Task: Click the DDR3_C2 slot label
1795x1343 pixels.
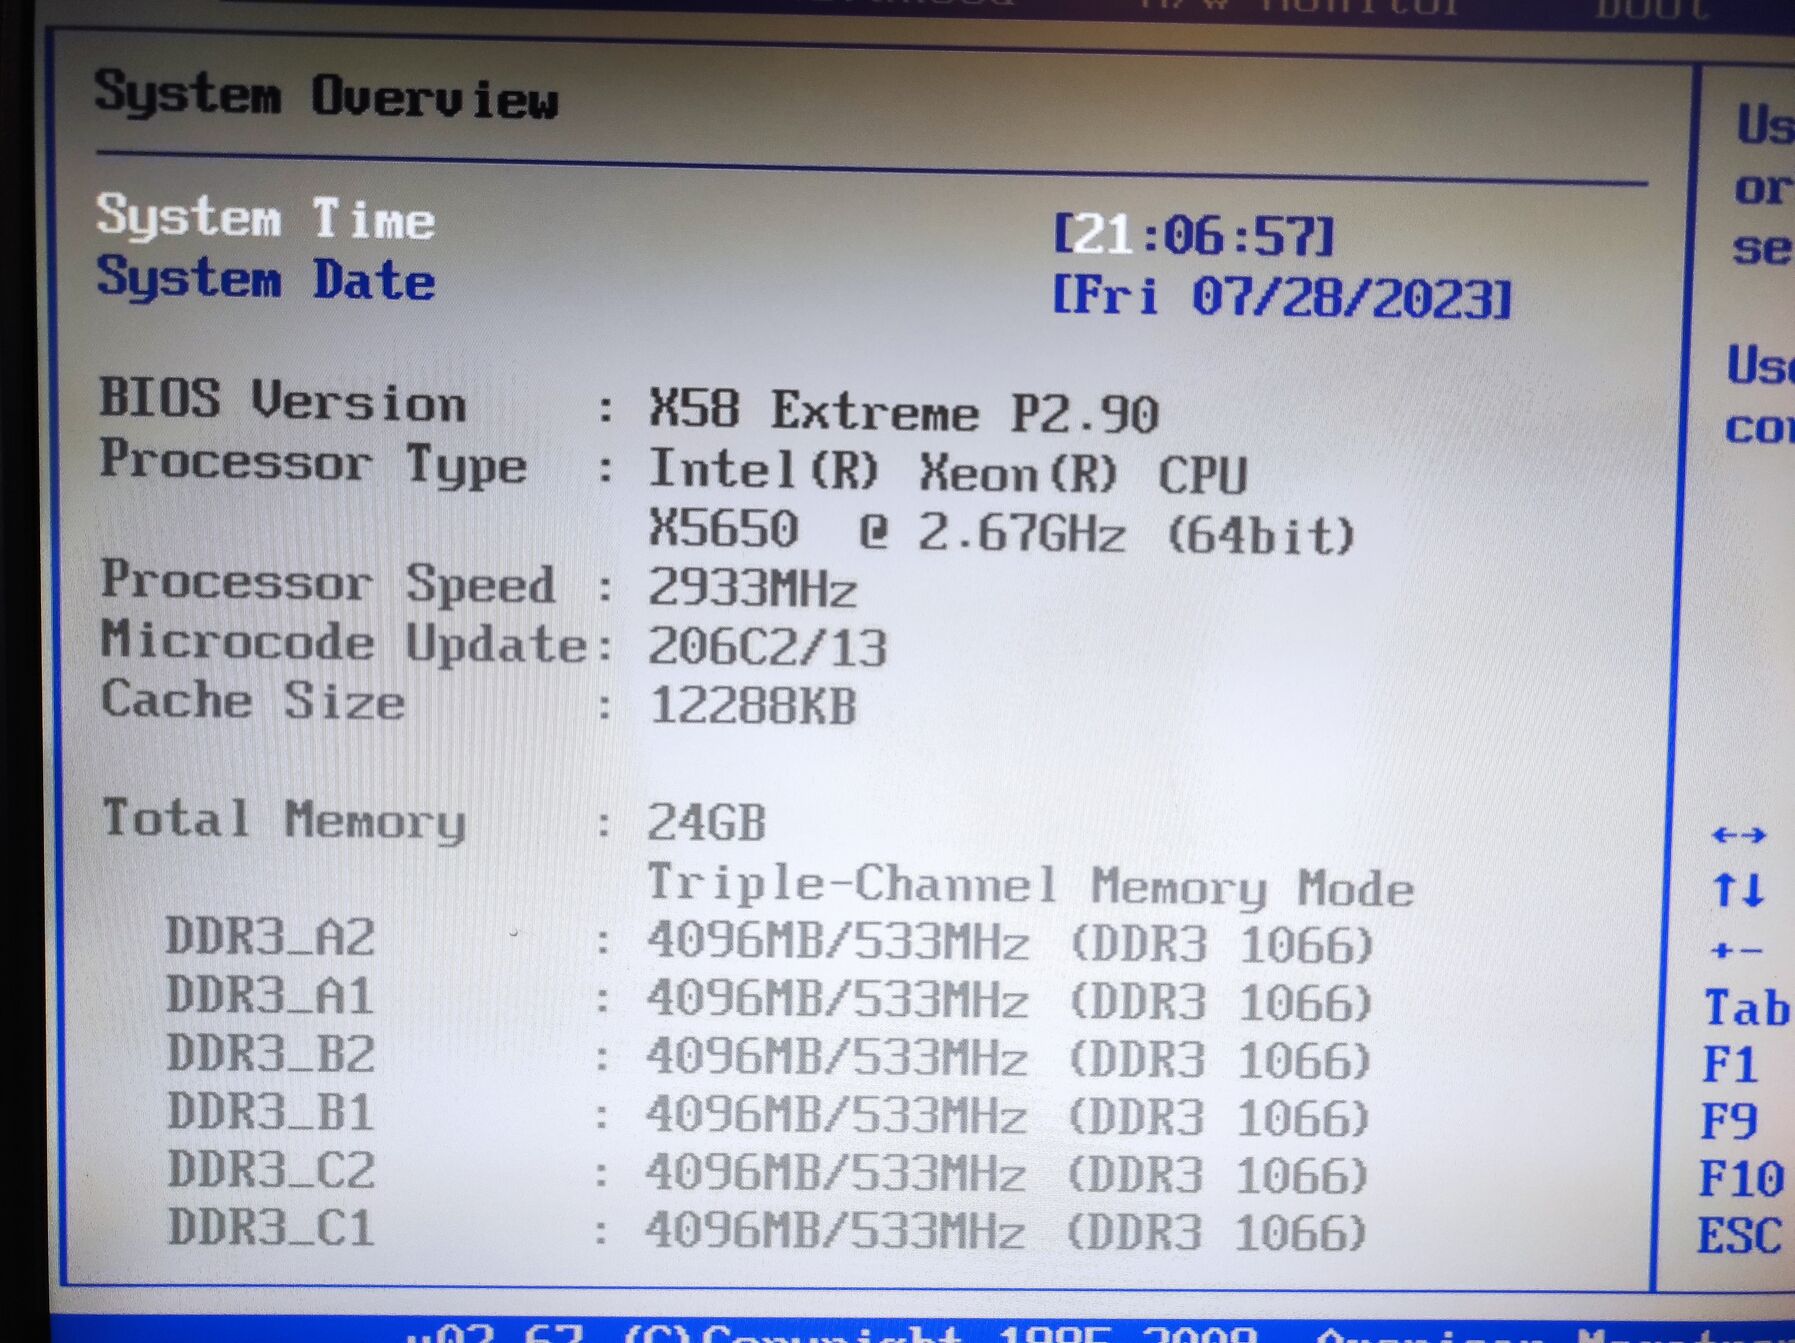Action: tap(270, 1170)
